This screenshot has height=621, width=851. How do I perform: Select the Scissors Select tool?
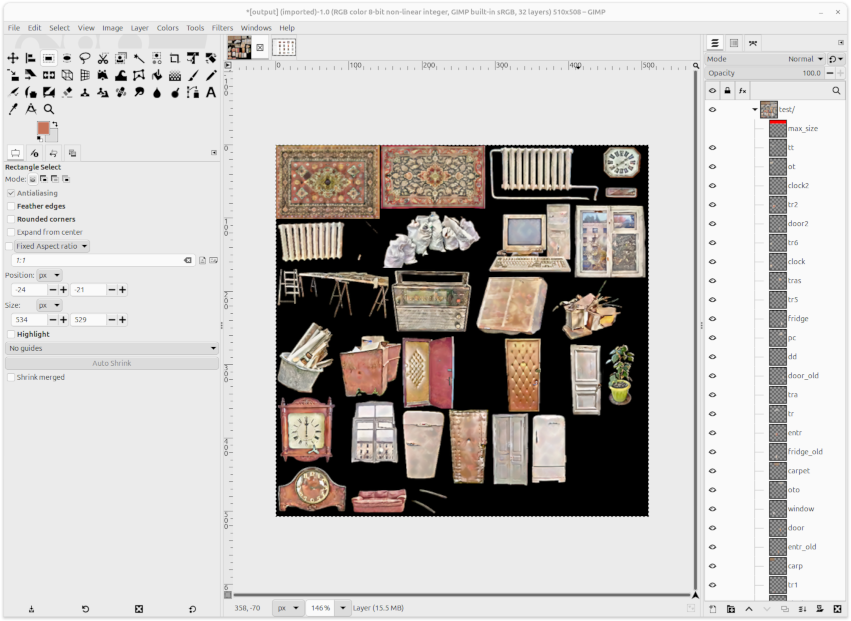(x=103, y=58)
